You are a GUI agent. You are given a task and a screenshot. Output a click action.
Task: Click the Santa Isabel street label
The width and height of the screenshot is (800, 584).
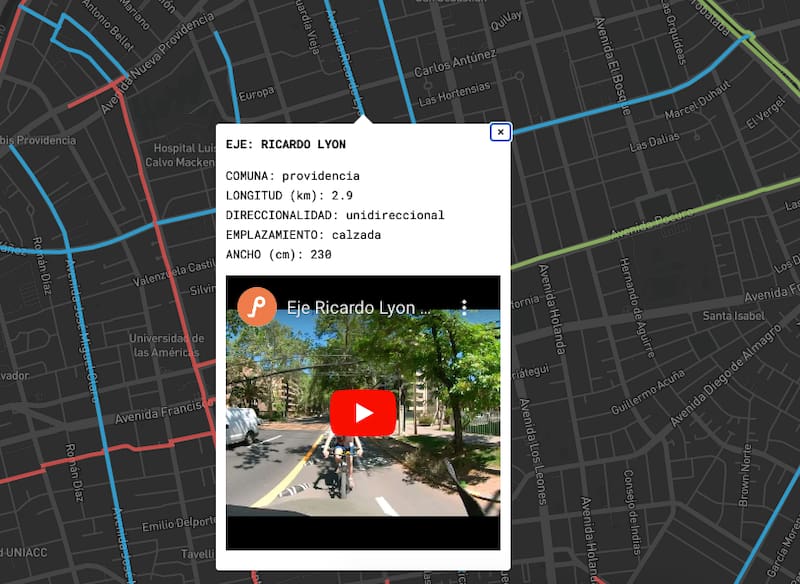(733, 316)
